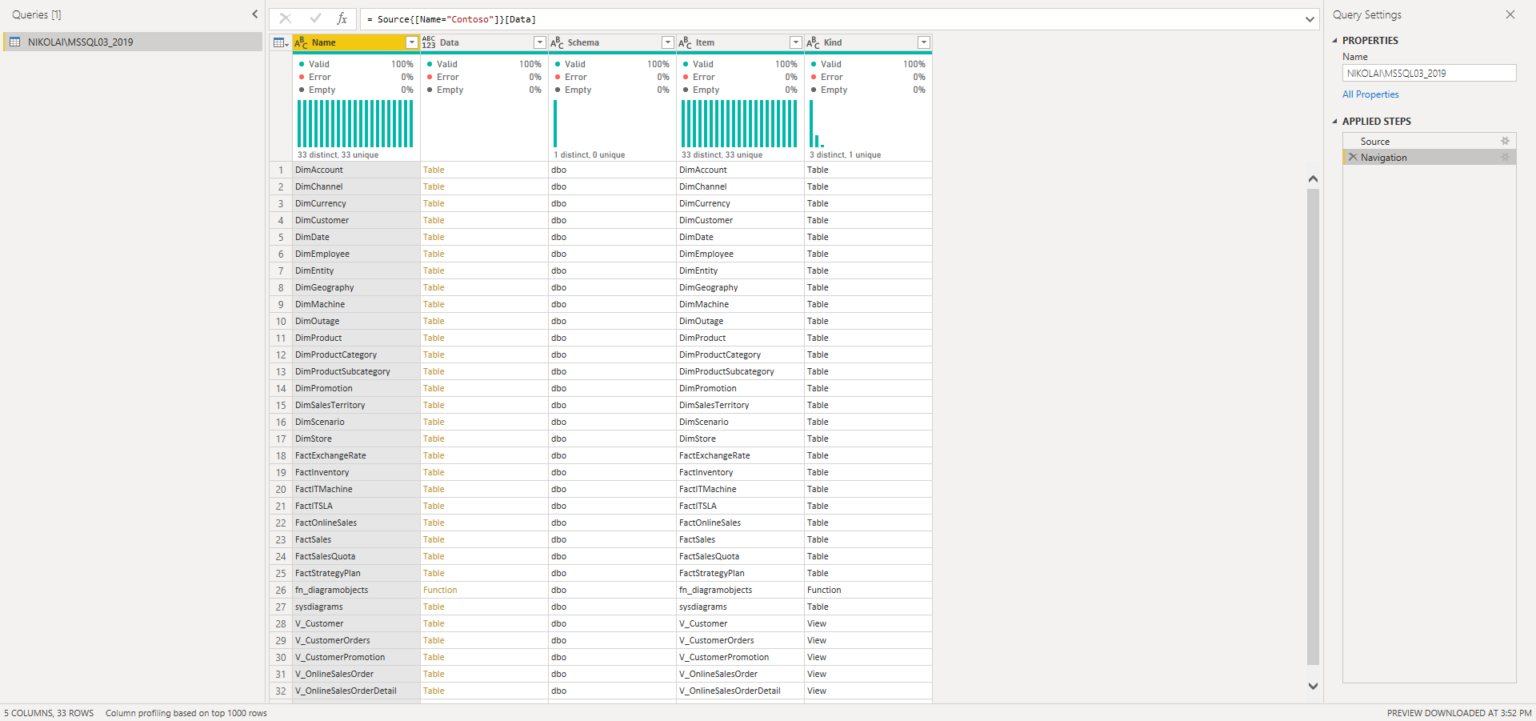Click the FactOnlineSales cell in Name column
The height and width of the screenshot is (721, 1536).
coord(356,522)
